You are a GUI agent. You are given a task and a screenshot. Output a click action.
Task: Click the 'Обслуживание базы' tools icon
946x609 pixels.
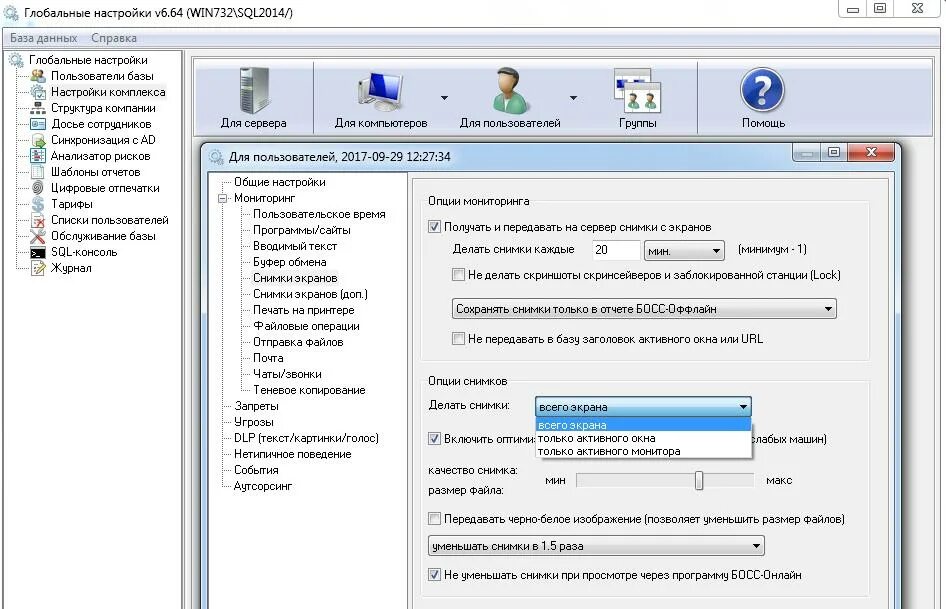[38, 236]
